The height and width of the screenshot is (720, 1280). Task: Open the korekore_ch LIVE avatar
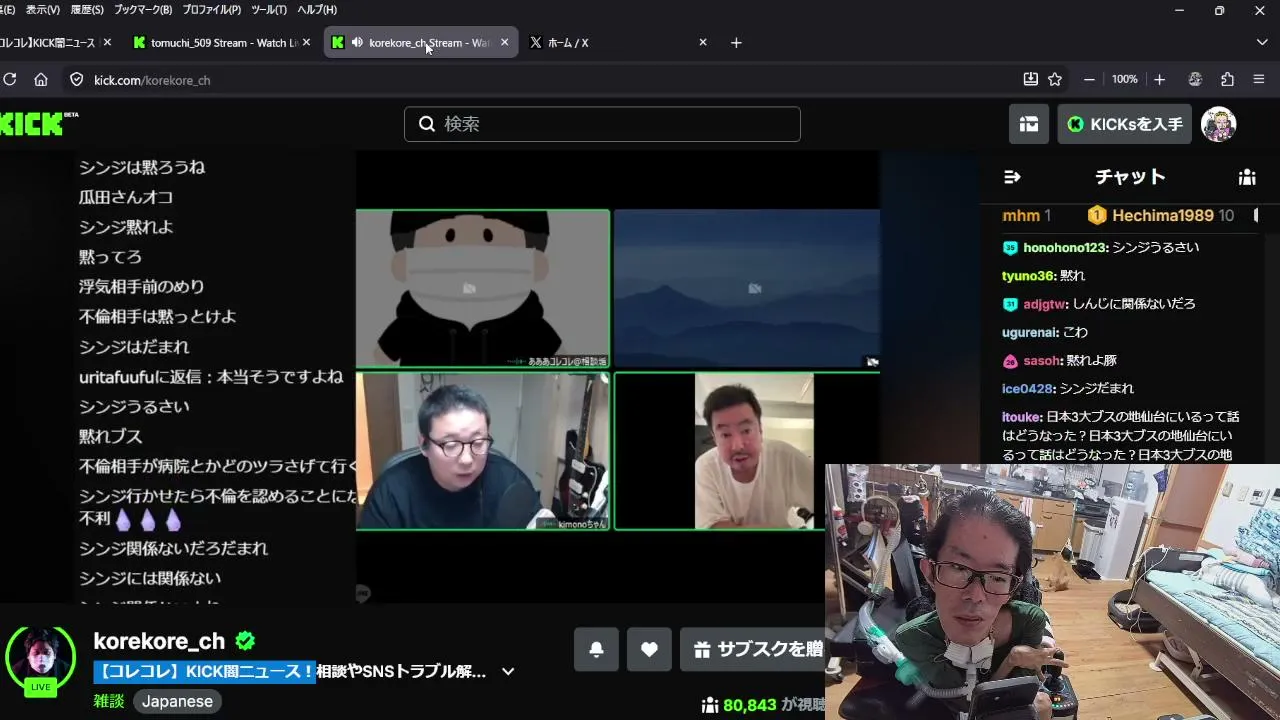tap(40, 660)
